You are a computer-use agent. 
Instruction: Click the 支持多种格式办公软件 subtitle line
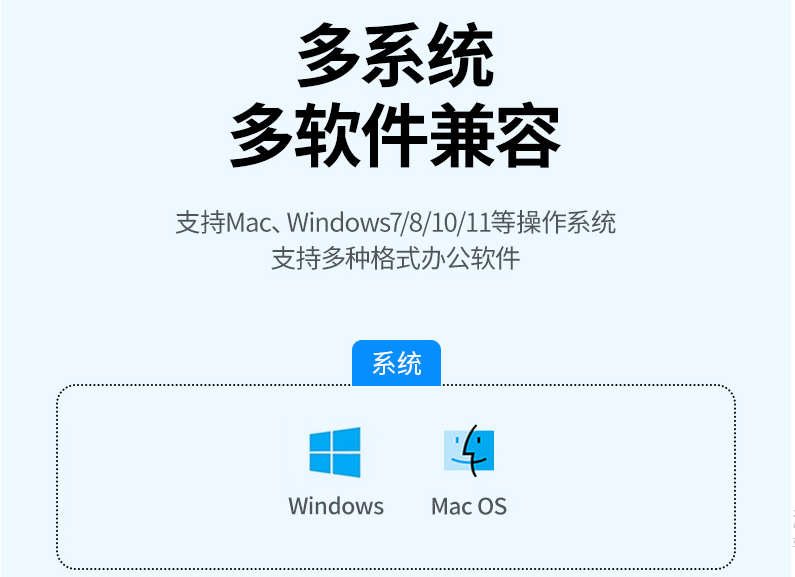coord(395,259)
